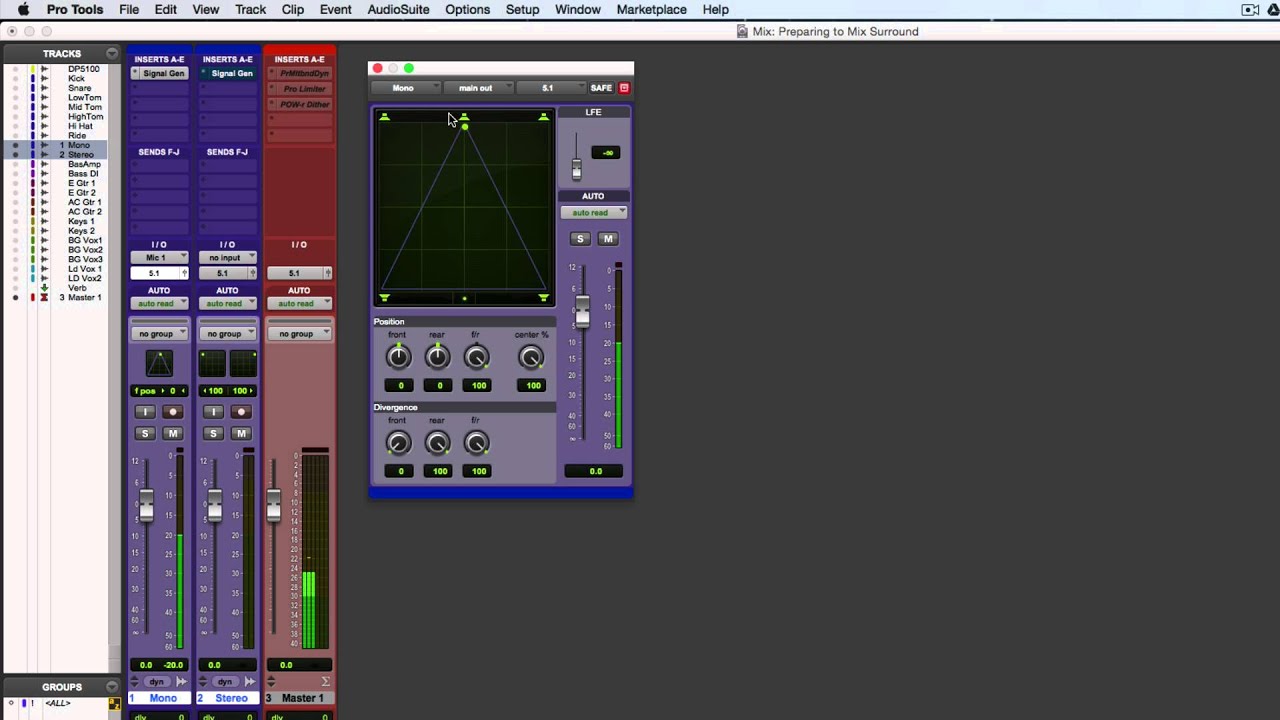The width and height of the screenshot is (1280, 720).
Task: Open the Setup menu
Action: tap(522, 9)
